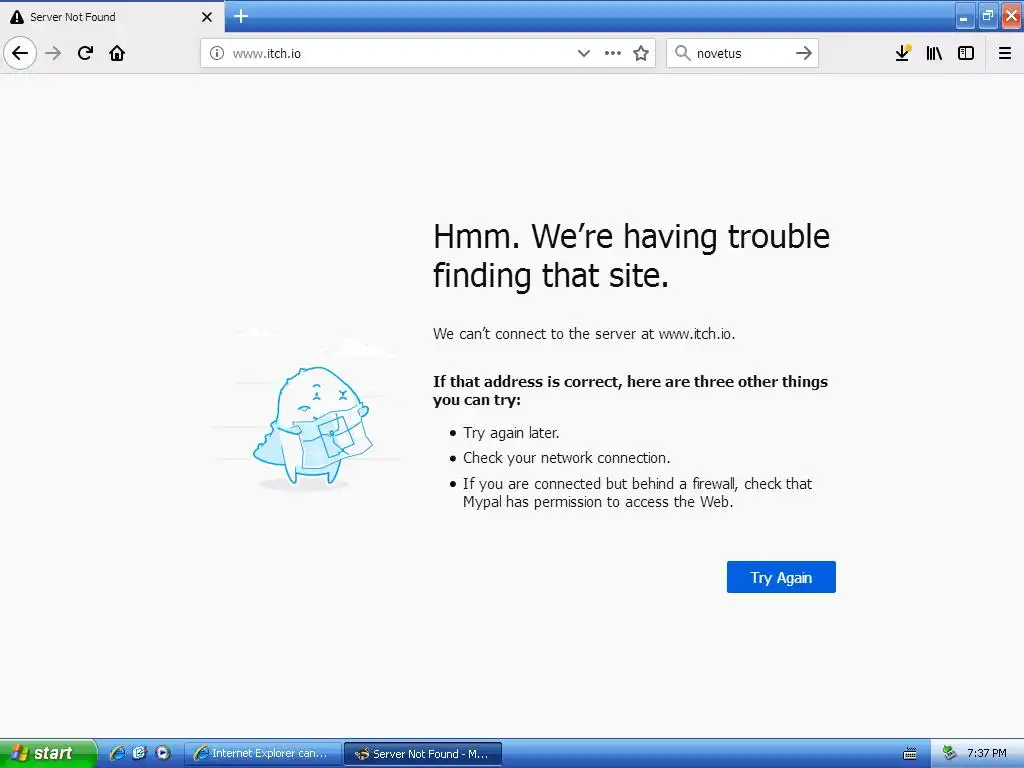Viewport: 1024px width, 768px height.
Task: Click the keyboard tray icon
Action: pyautogui.click(x=910, y=754)
